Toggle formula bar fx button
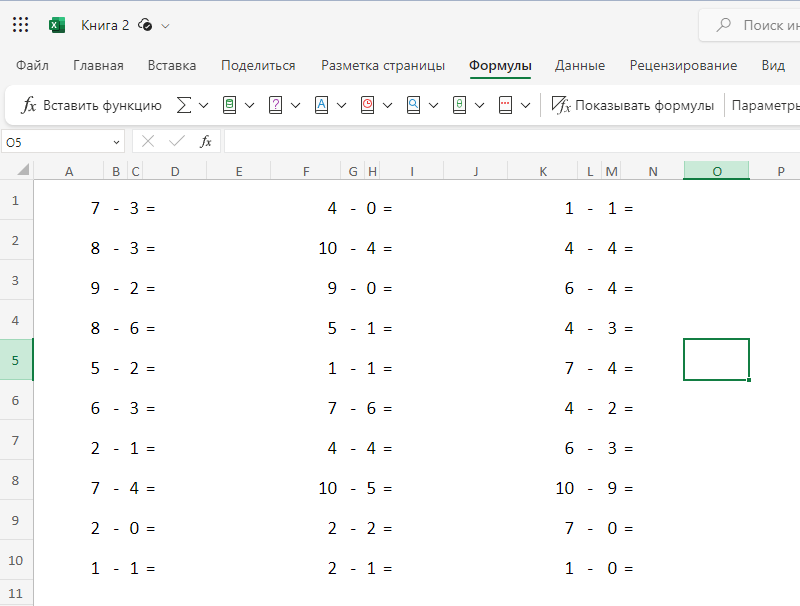Image resolution: width=800 pixels, height=606 pixels. (205, 141)
